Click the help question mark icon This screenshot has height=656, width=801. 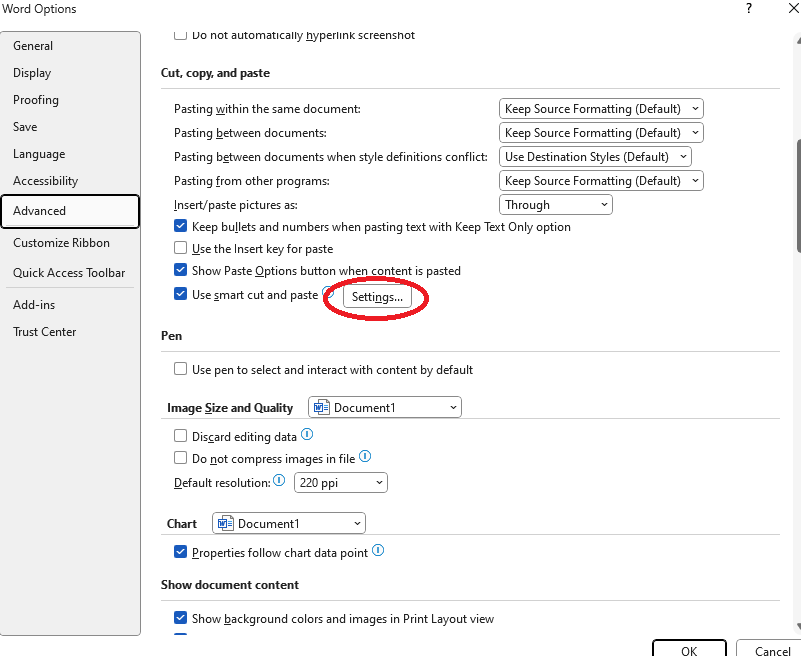coord(748,8)
